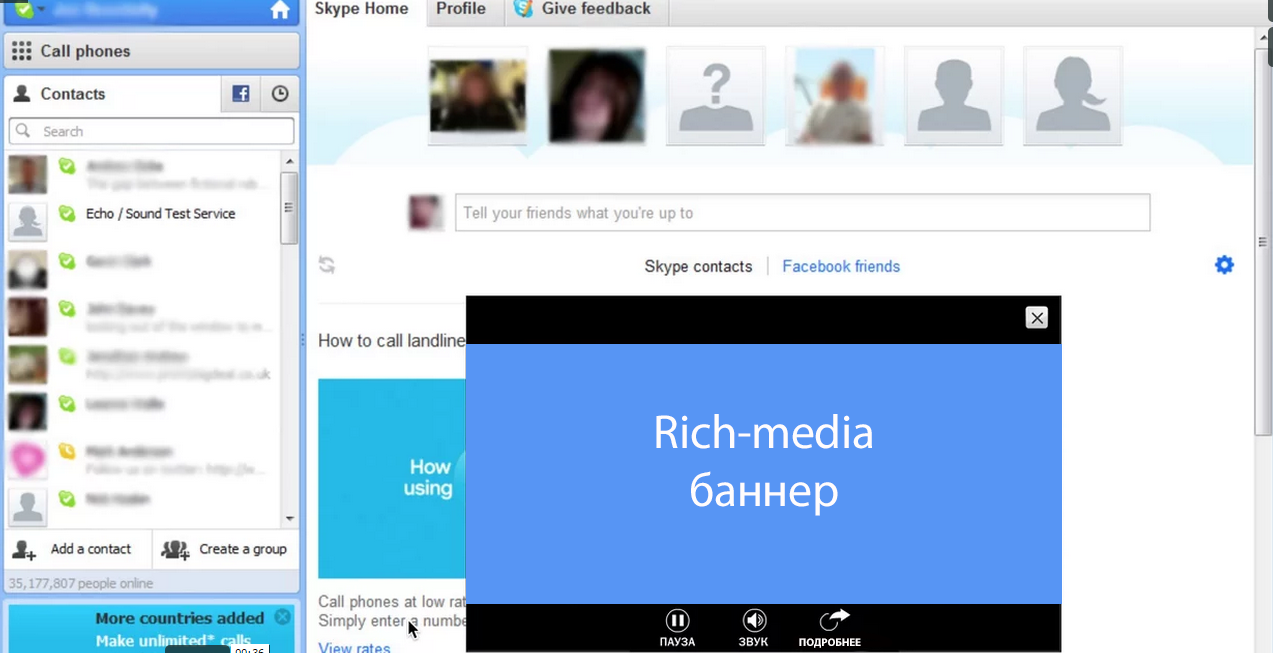Open the 'How using' video thumbnail

(392, 478)
